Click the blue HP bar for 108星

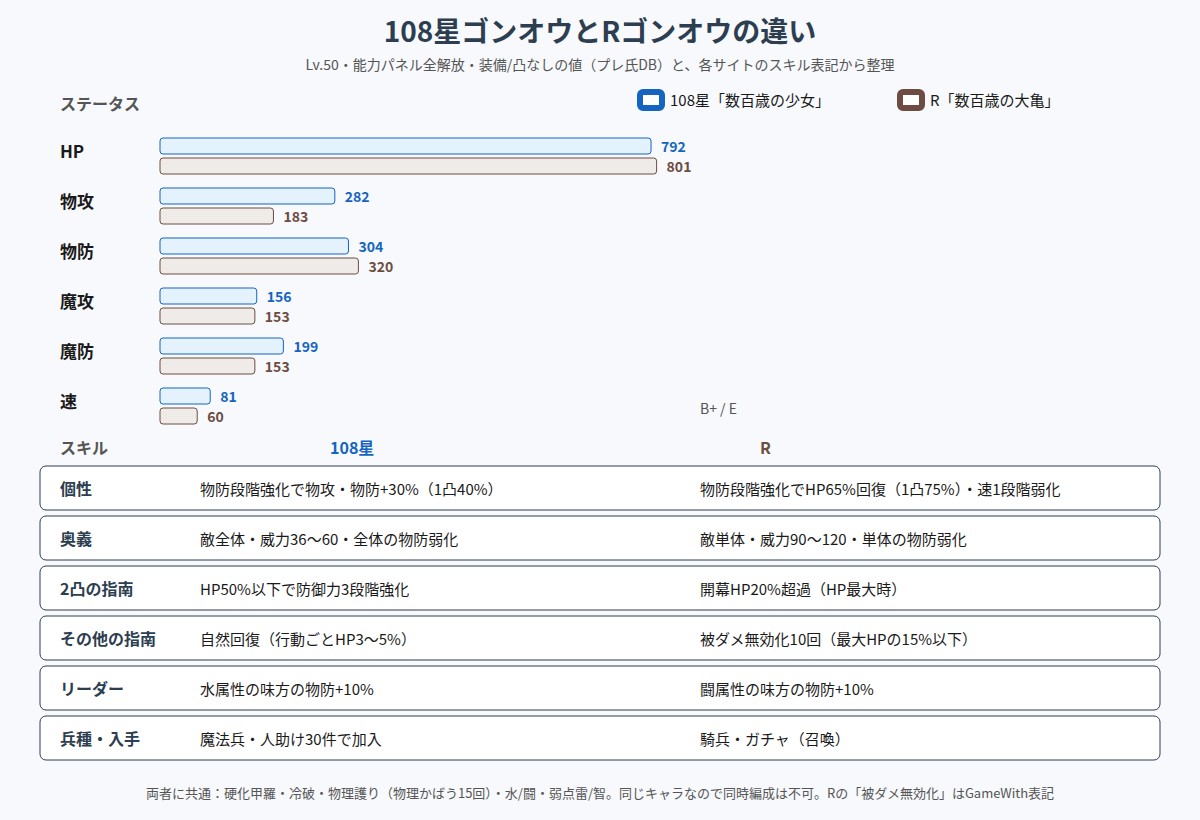point(405,146)
